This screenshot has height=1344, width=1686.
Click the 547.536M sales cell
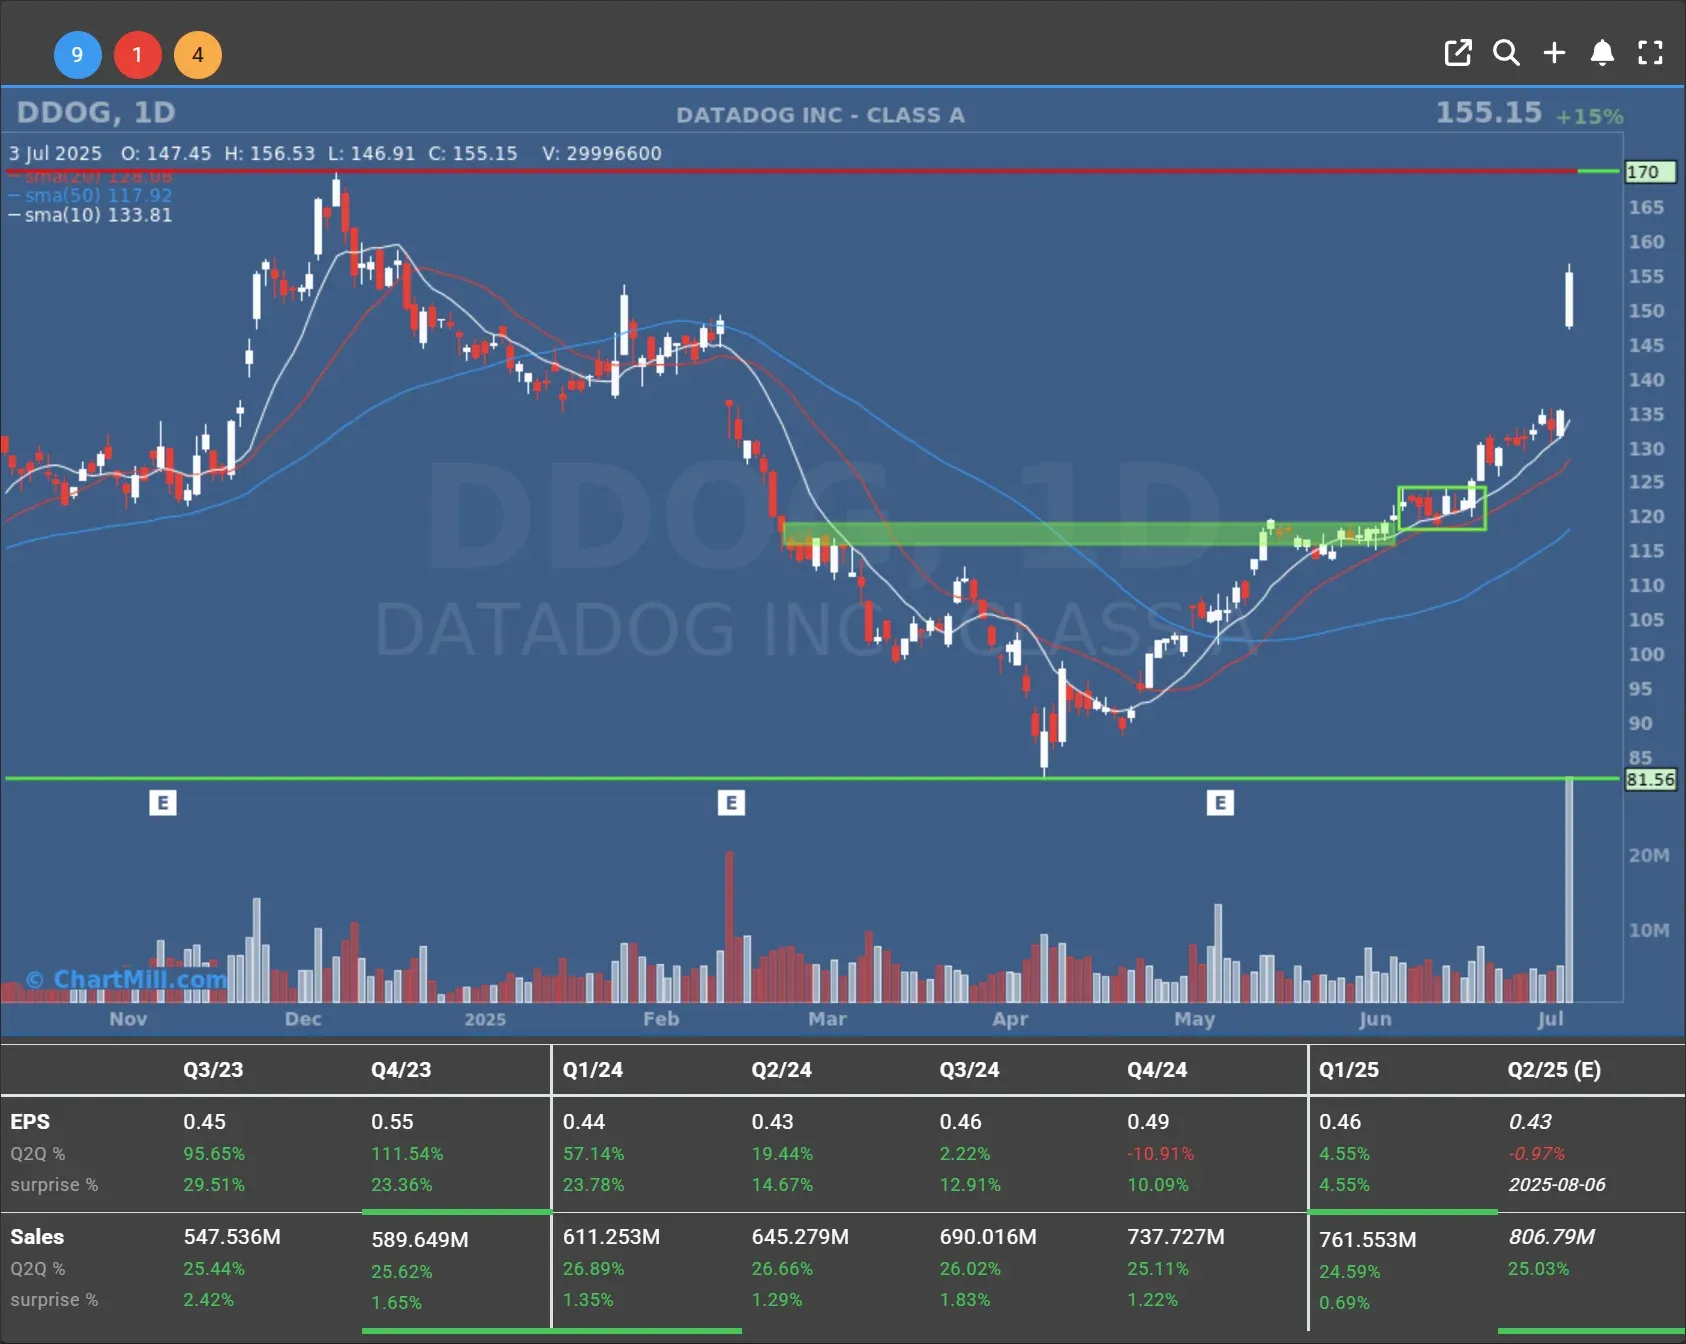232,1237
